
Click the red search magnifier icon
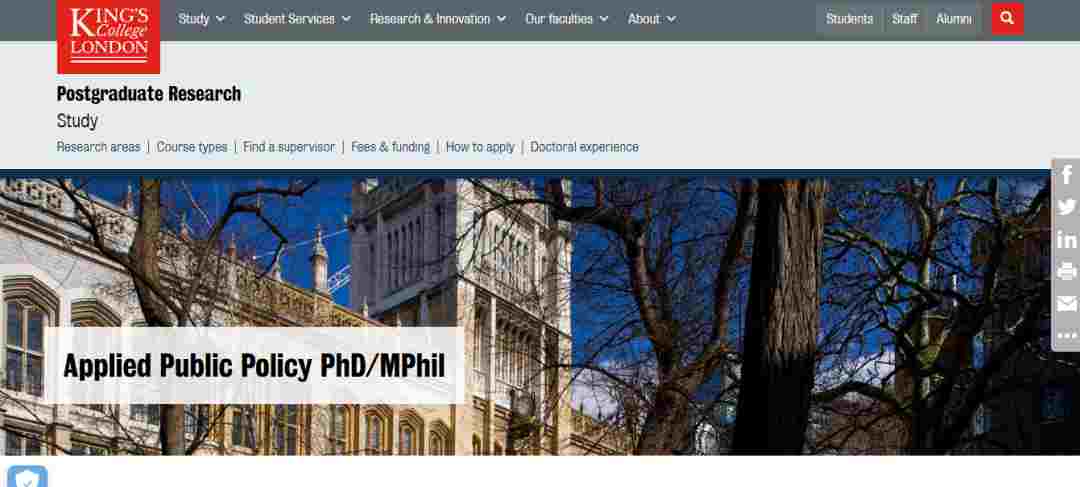point(1007,19)
